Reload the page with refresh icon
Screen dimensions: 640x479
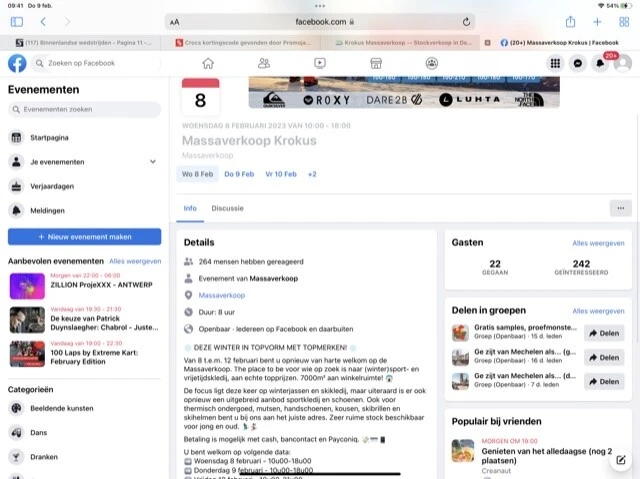[x=466, y=22]
